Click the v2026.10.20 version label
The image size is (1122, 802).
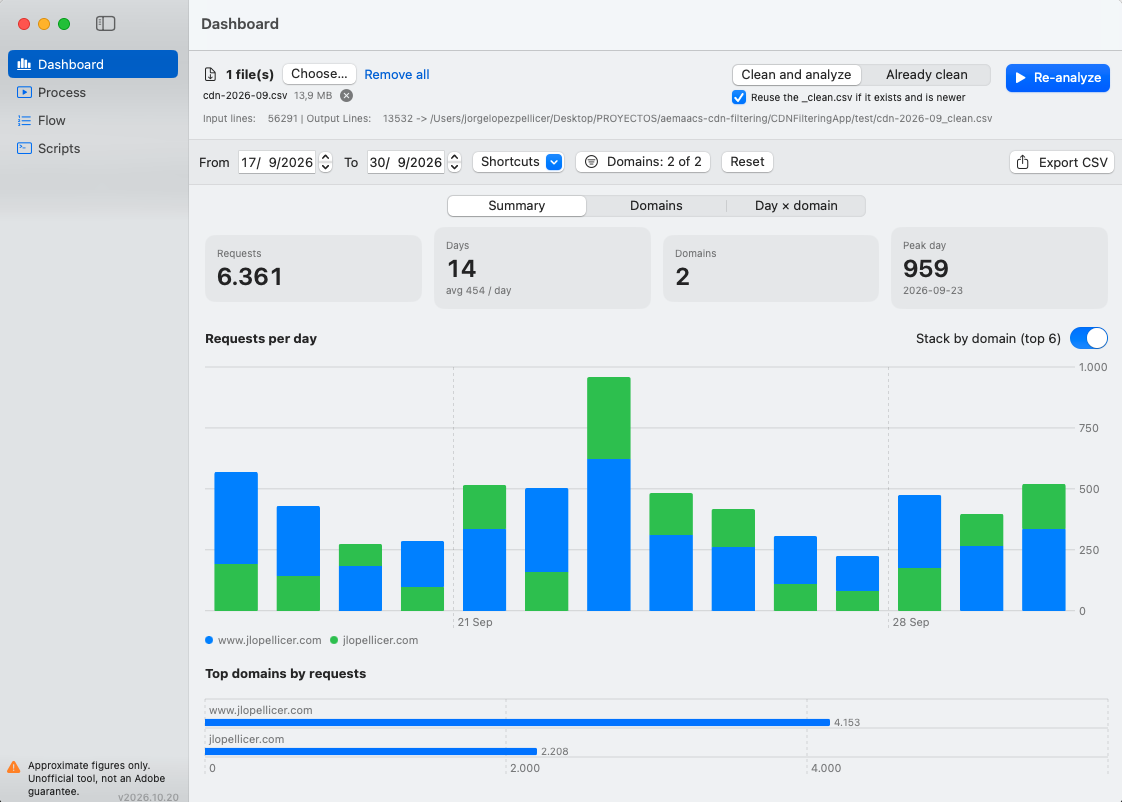148,797
